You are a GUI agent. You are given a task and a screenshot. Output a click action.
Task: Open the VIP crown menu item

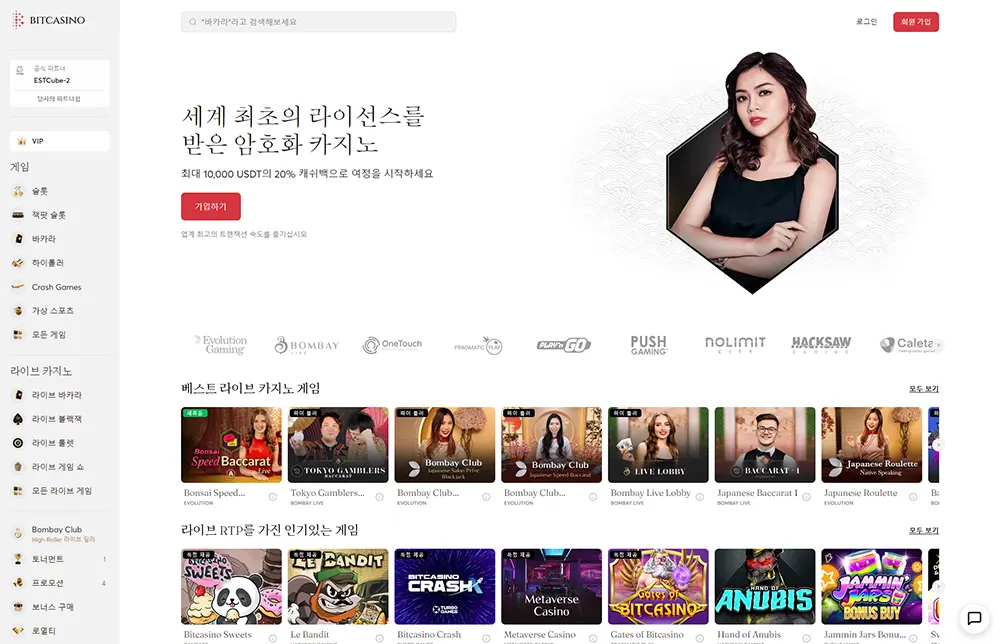tap(59, 141)
